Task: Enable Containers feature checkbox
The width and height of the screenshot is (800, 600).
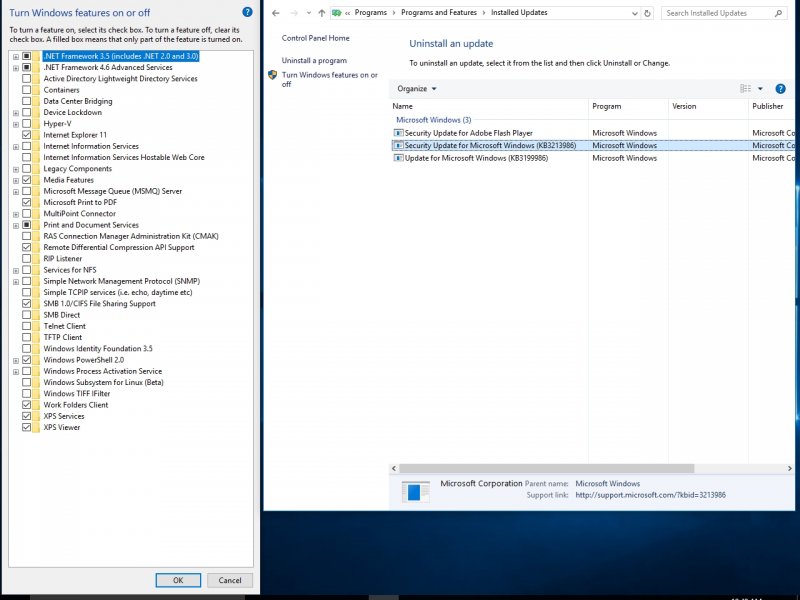Action: click(x=27, y=90)
